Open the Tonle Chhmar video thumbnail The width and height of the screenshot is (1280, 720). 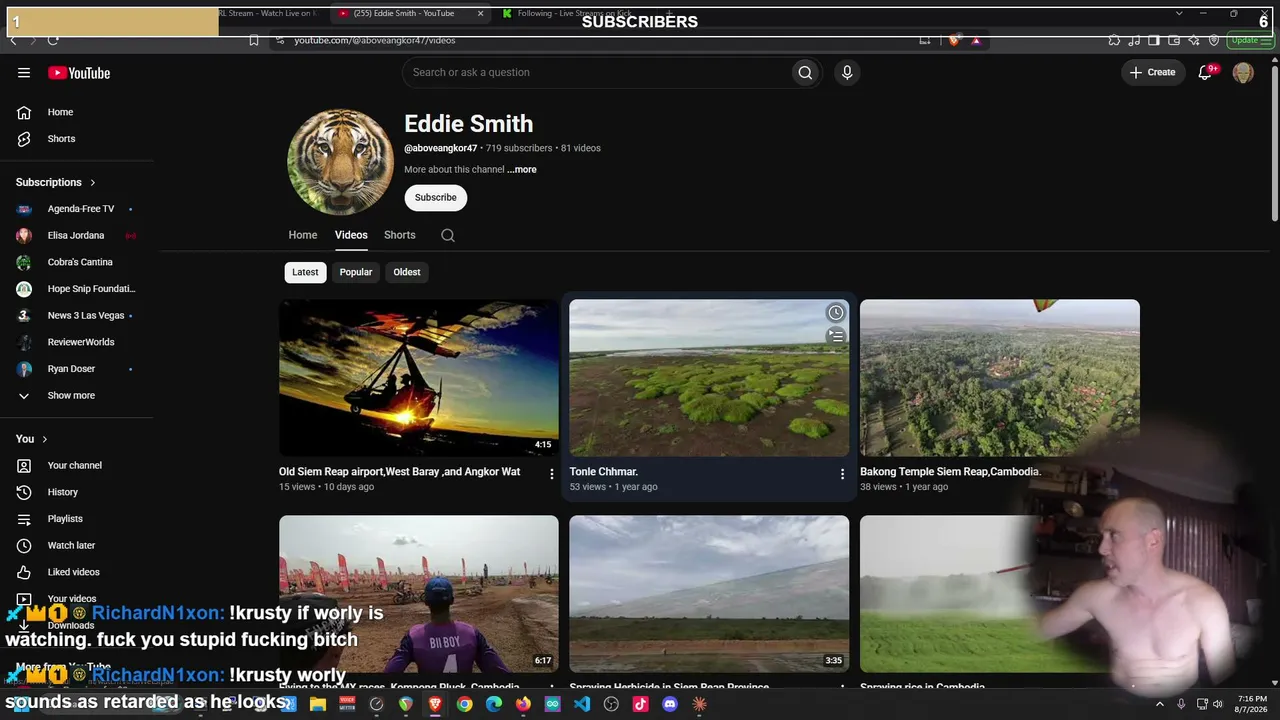click(x=709, y=378)
